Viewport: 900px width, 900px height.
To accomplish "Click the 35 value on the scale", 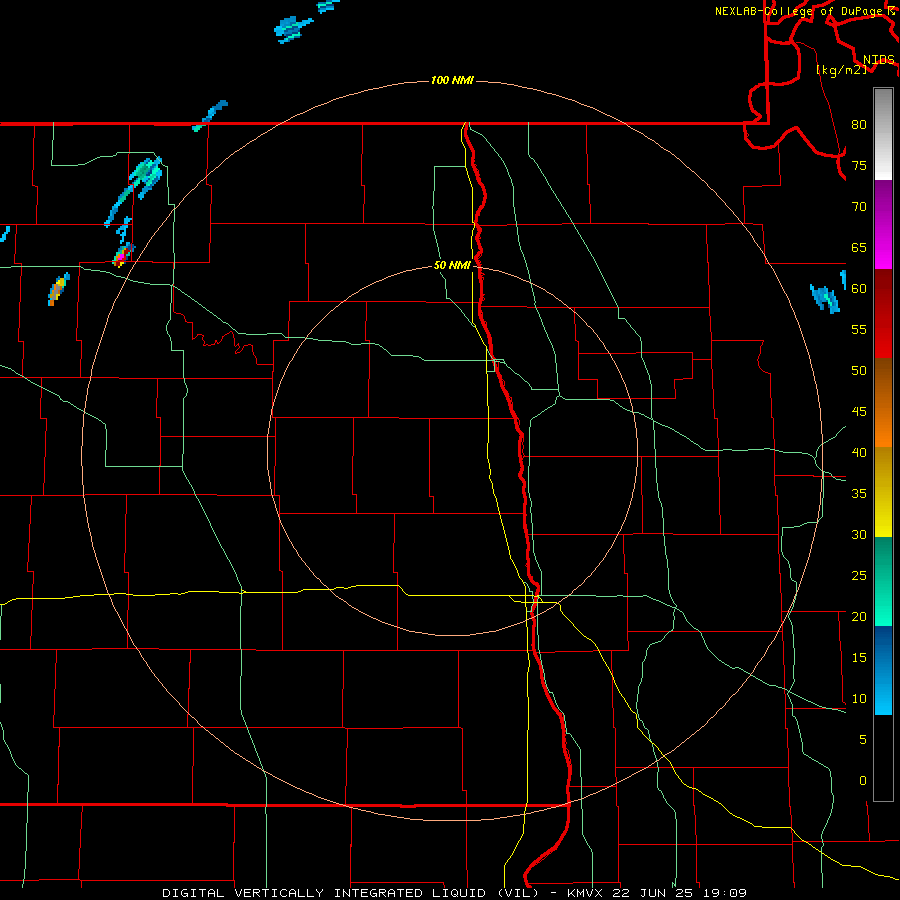I will 859,494.
